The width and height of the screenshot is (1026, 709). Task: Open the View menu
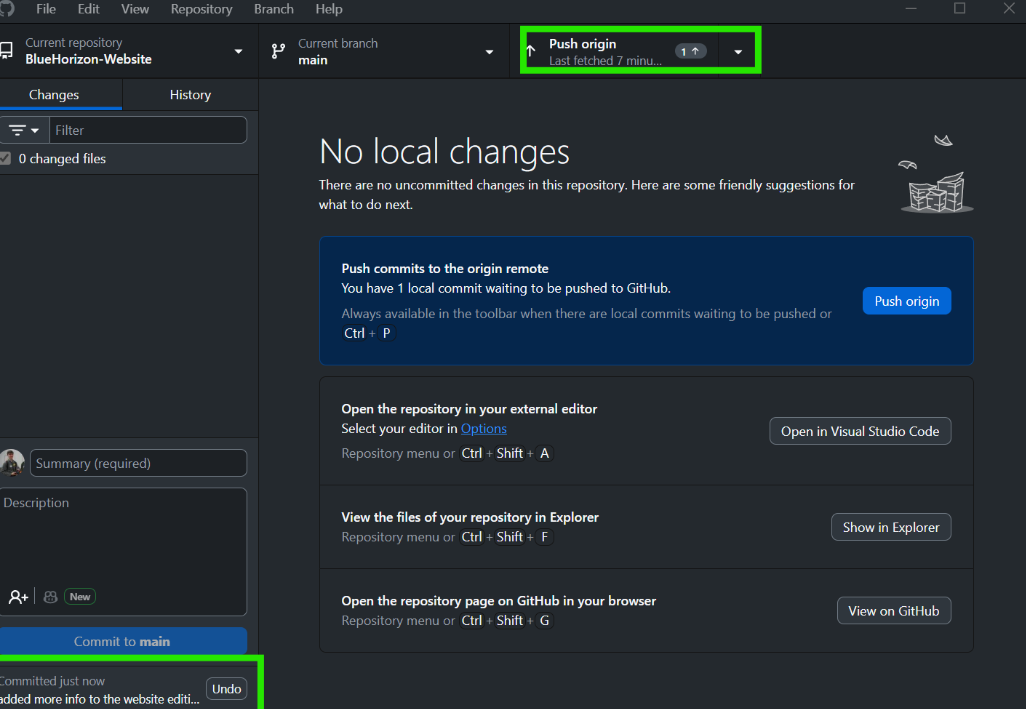pyautogui.click(x=135, y=9)
